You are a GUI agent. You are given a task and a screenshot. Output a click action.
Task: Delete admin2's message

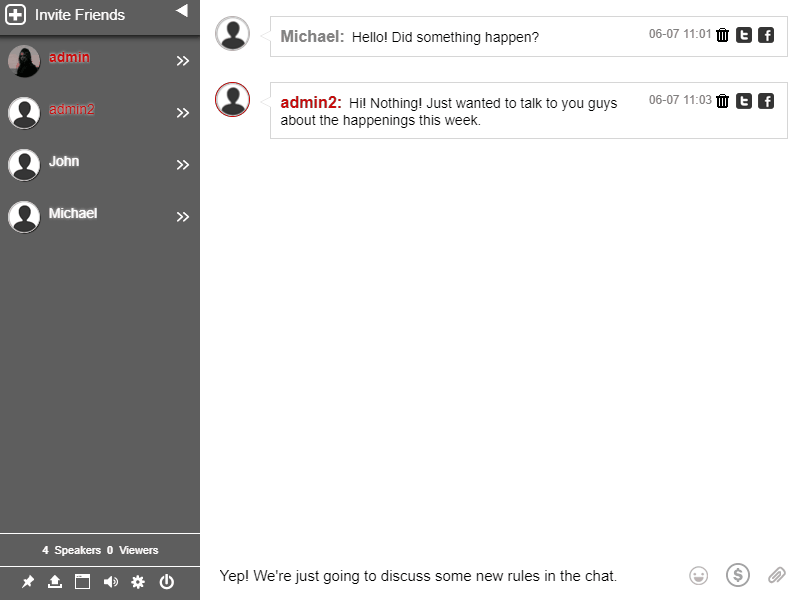tap(722, 100)
